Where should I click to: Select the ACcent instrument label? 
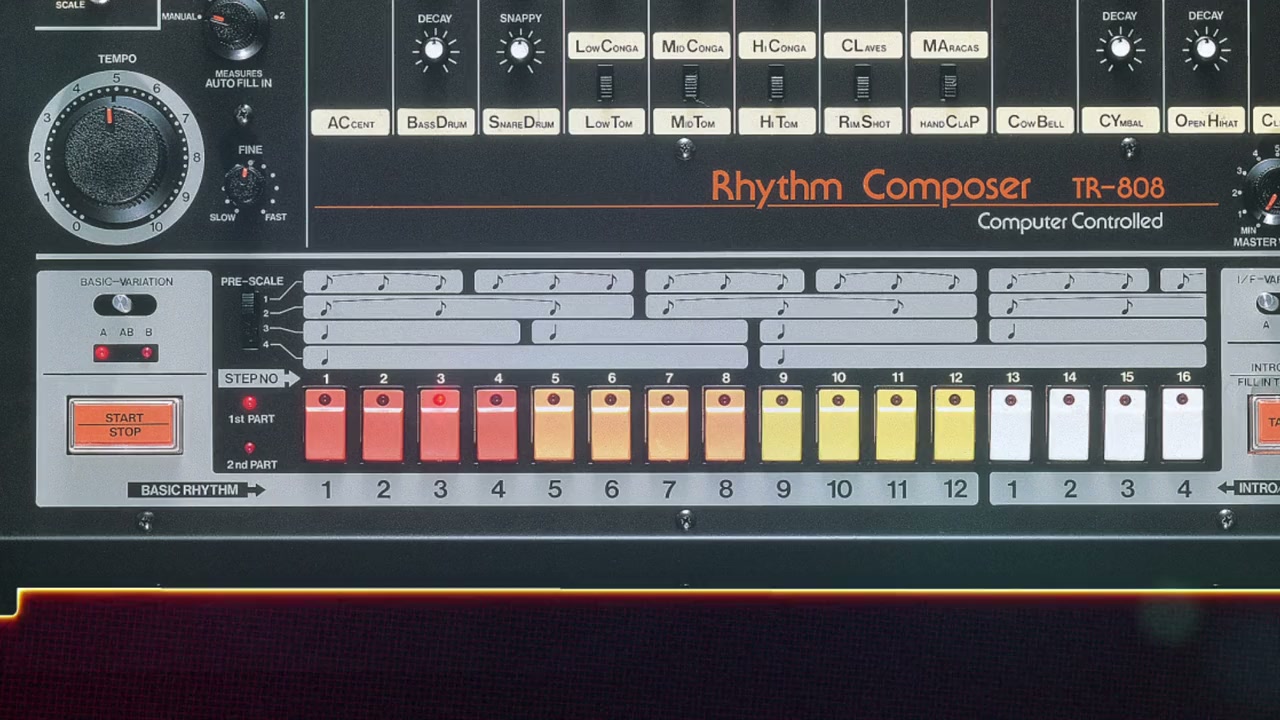351,122
